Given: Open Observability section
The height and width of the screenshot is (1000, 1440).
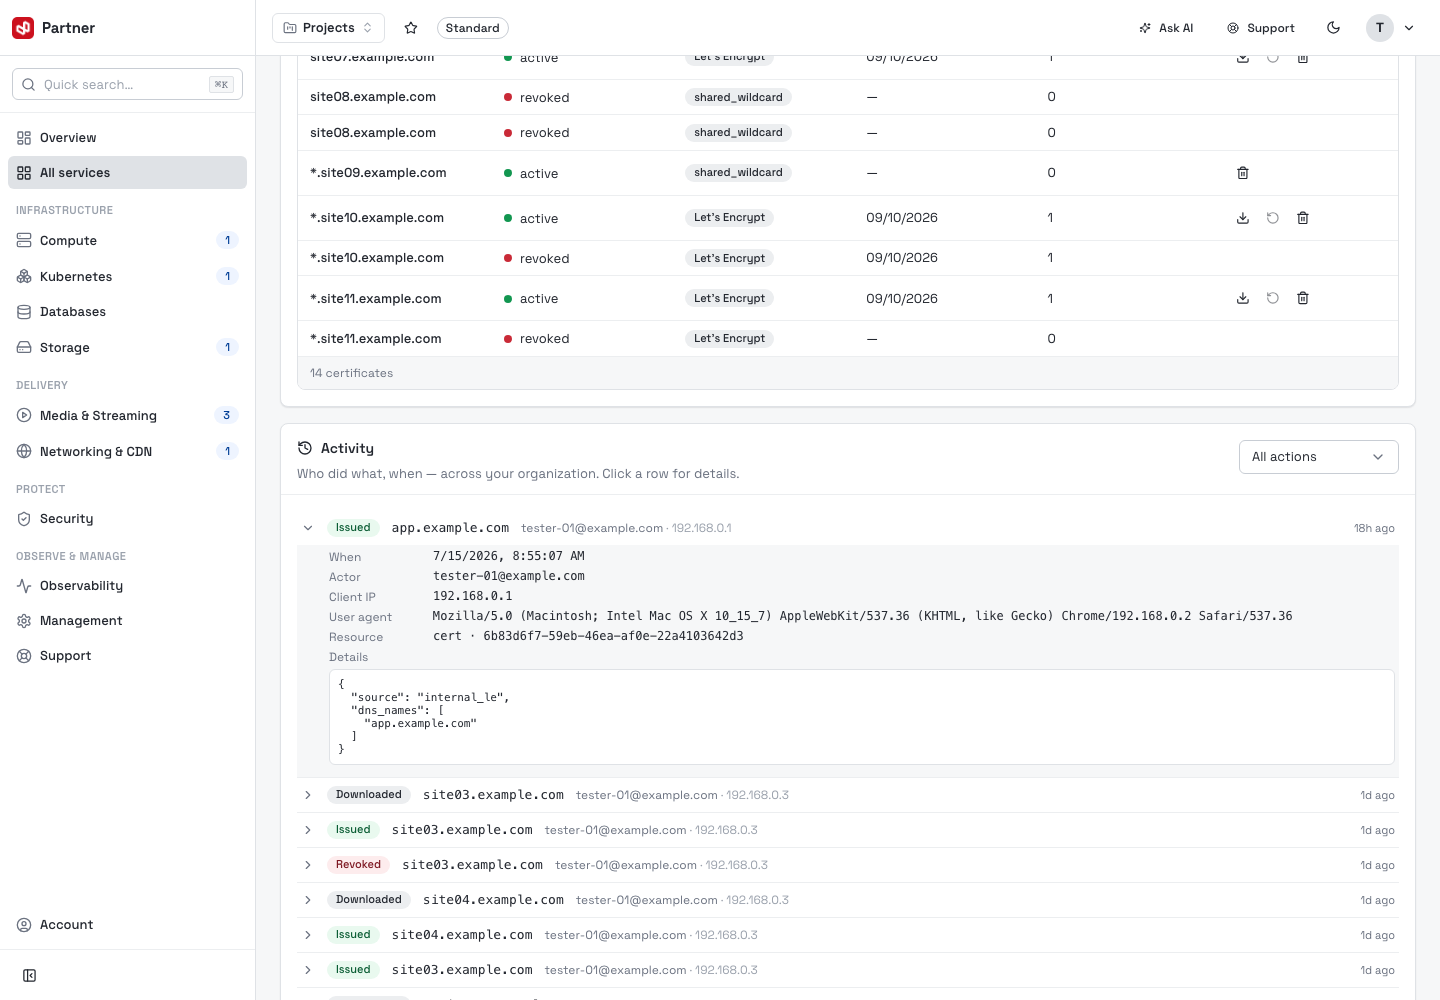Looking at the screenshot, I should pos(127,586).
